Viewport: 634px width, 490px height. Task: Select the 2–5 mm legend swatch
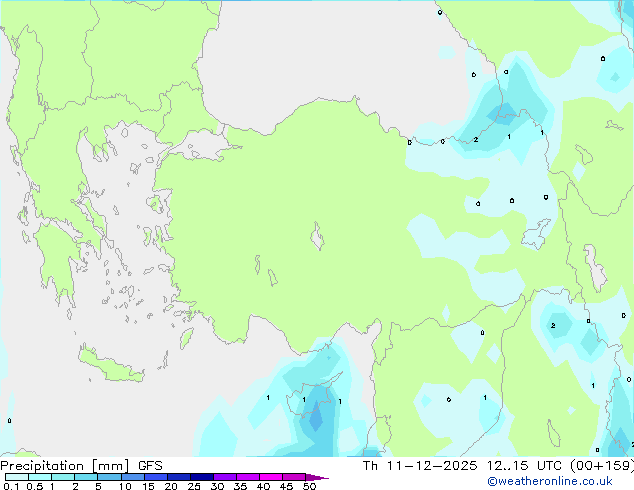pos(86,477)
